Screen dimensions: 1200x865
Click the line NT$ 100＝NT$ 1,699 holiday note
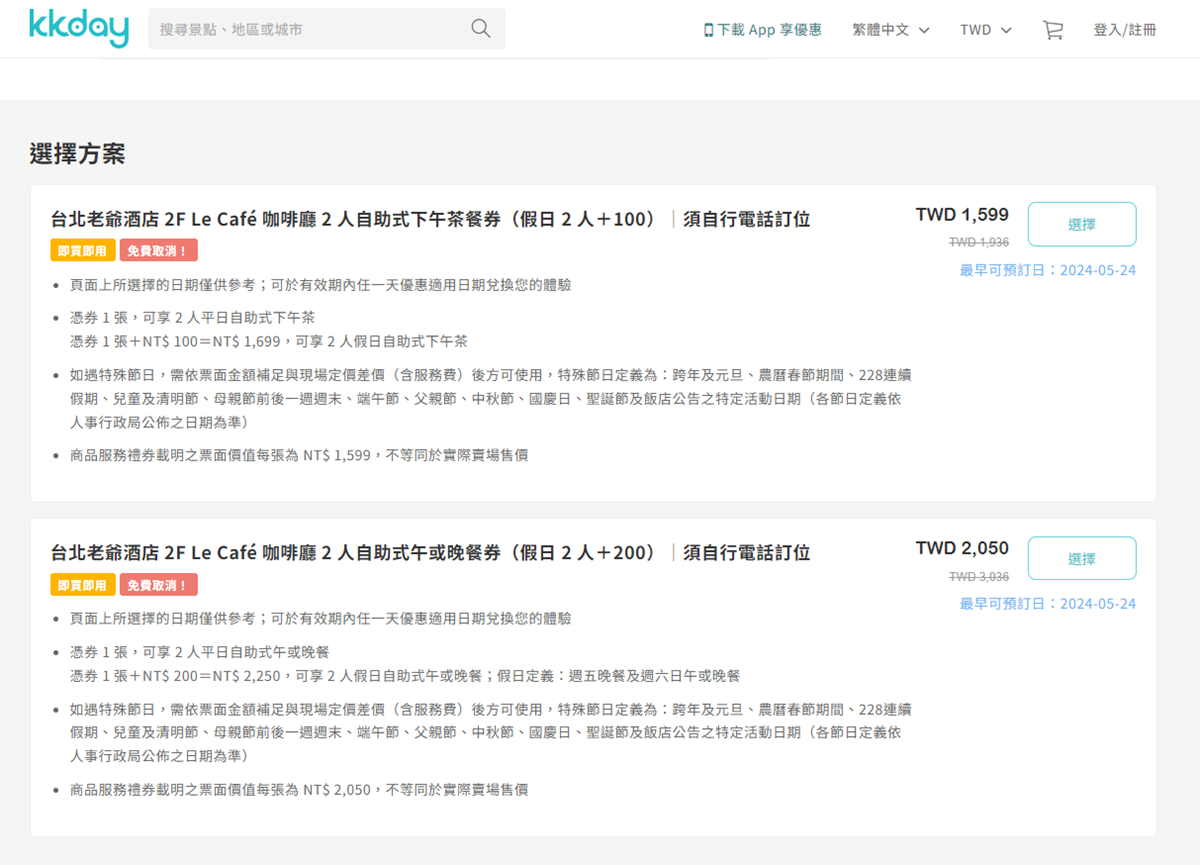pos(269,341)
